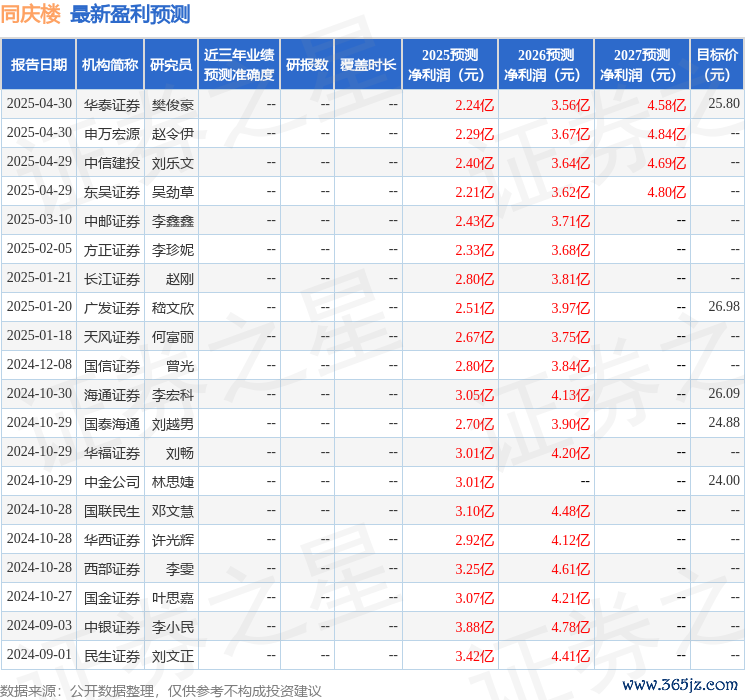Image resolution: width=745 pixels, height=700 pixels.
Task: Click the 数据来源 disclaimer footer text
Action: coord(161,690)
